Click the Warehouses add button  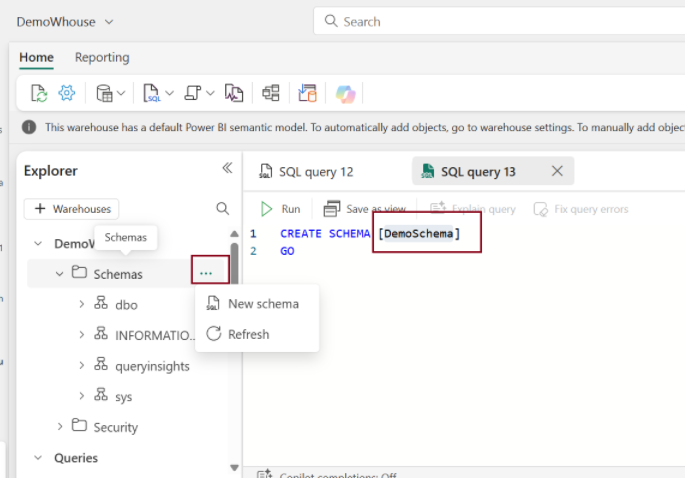point(71,209)
